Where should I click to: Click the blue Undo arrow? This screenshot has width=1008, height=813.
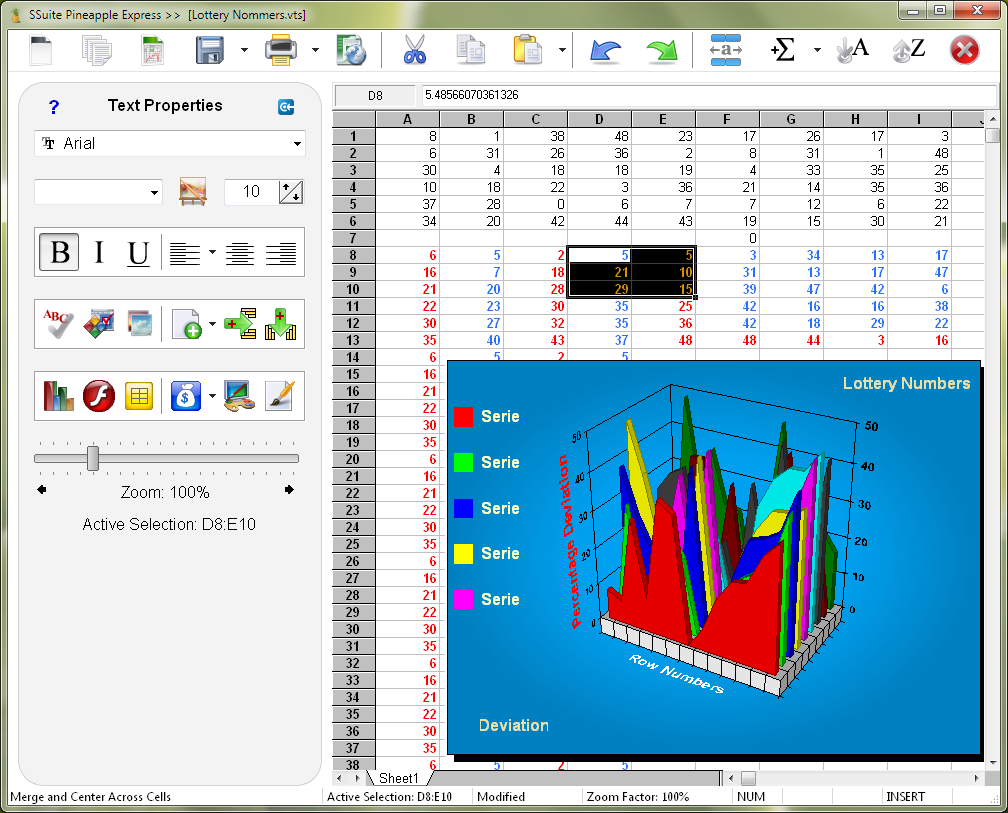pos(605,49)
